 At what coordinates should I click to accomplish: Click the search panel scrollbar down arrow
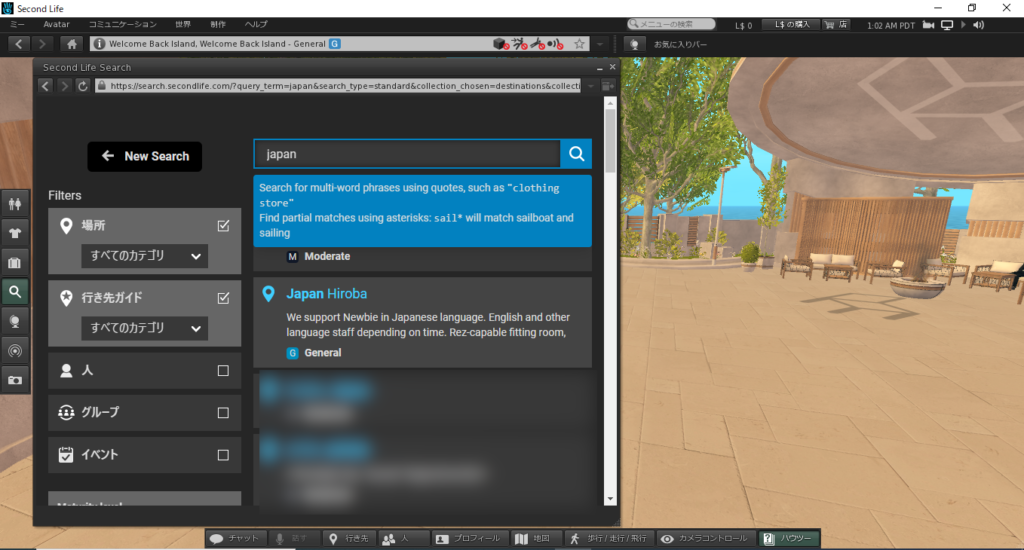pyautogui.click(x=610, y=499)
